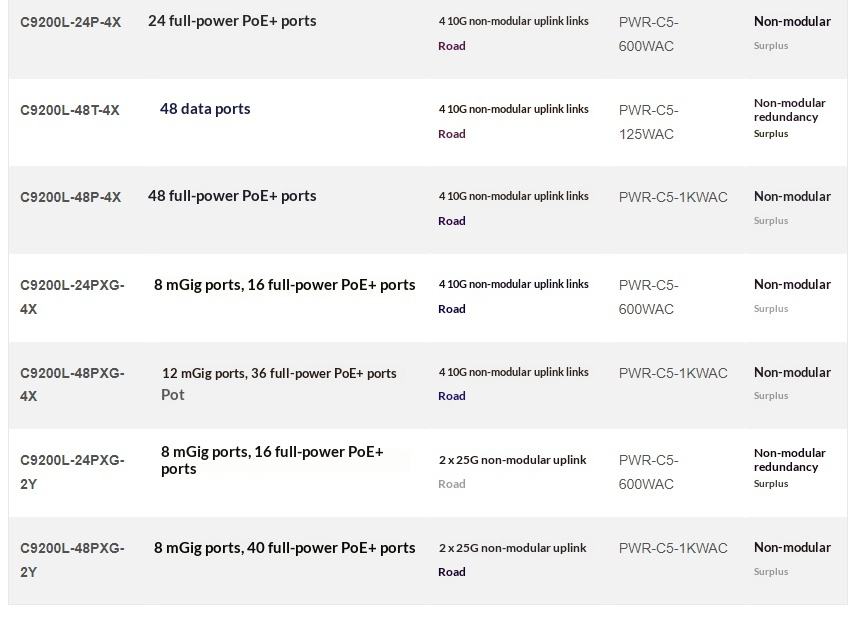Click Surplus label in the C9200L-48P-4X row
Image resolution: width=854 pixels, height=620 pixels.
click(771, 221)
